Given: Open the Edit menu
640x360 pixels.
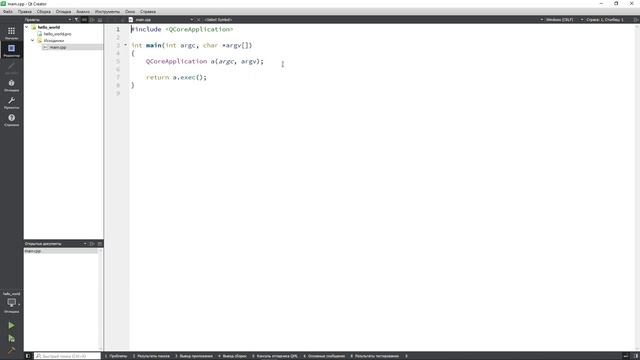Looking at the screenshot, I should tap(24, 11).
